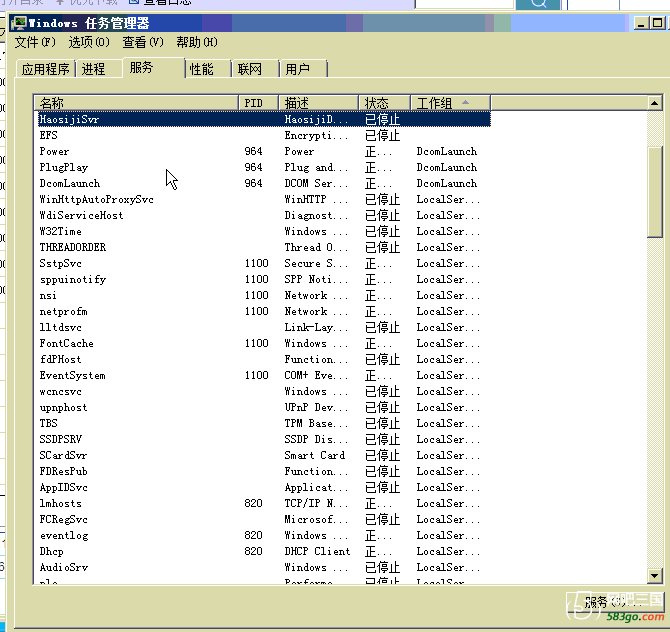
Task: Click the Plug and... description cell
Action: [316, 168]
